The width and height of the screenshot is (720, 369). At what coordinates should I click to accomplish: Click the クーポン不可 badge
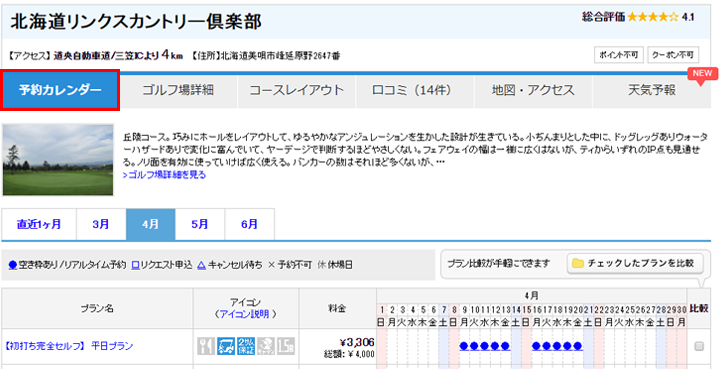(673, 55)
